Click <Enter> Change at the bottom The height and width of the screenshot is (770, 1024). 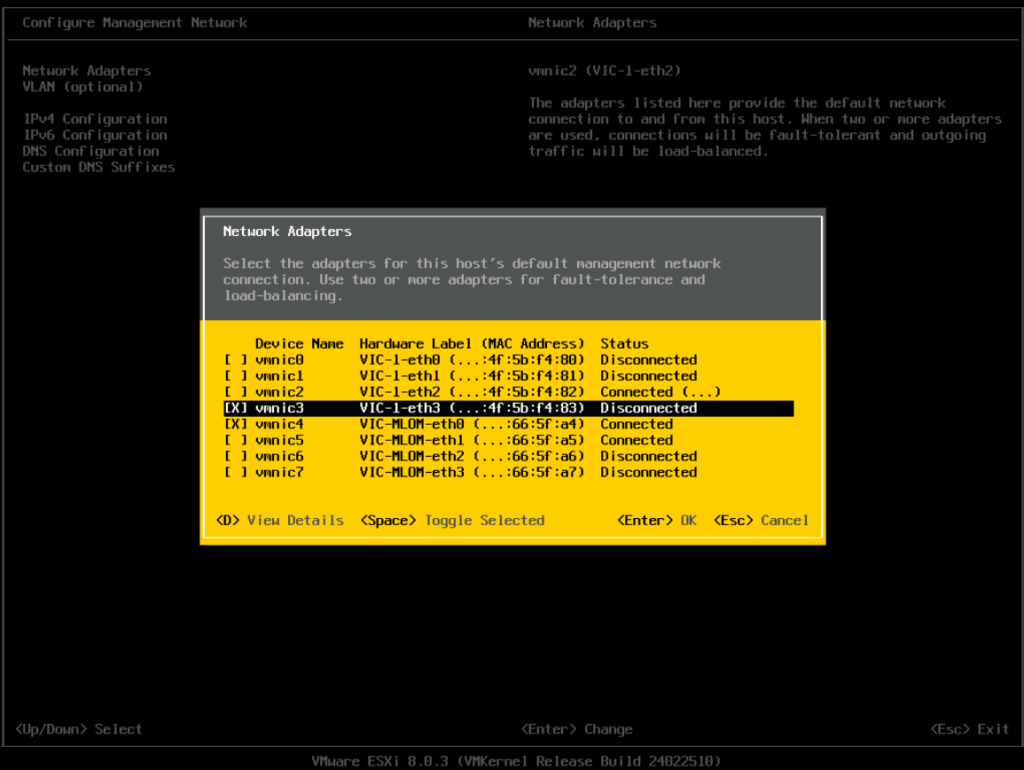tap(577, 729)
